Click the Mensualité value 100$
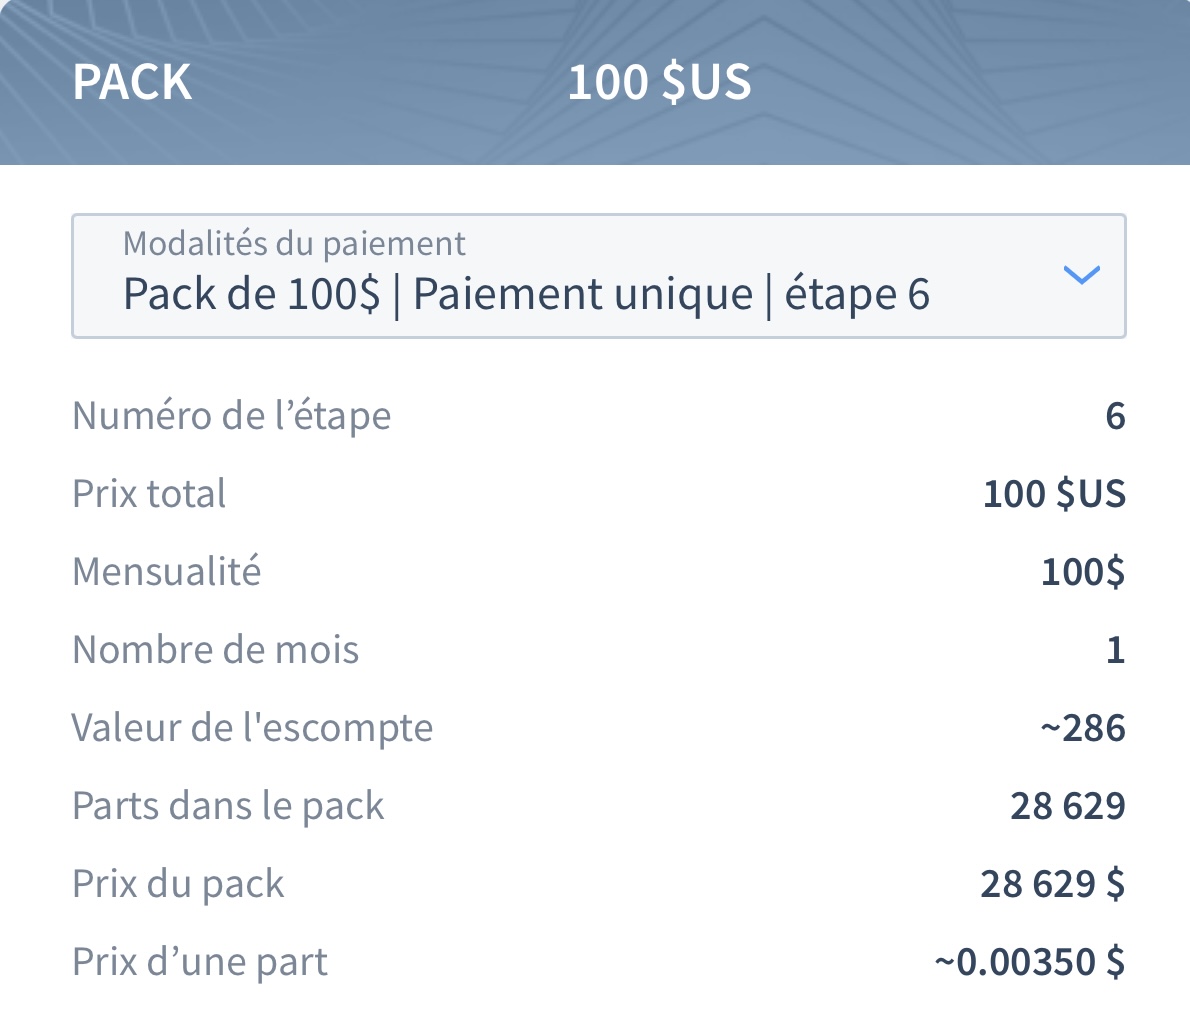Screen dimensions: 1190x1017 (x=1083, y=571)
